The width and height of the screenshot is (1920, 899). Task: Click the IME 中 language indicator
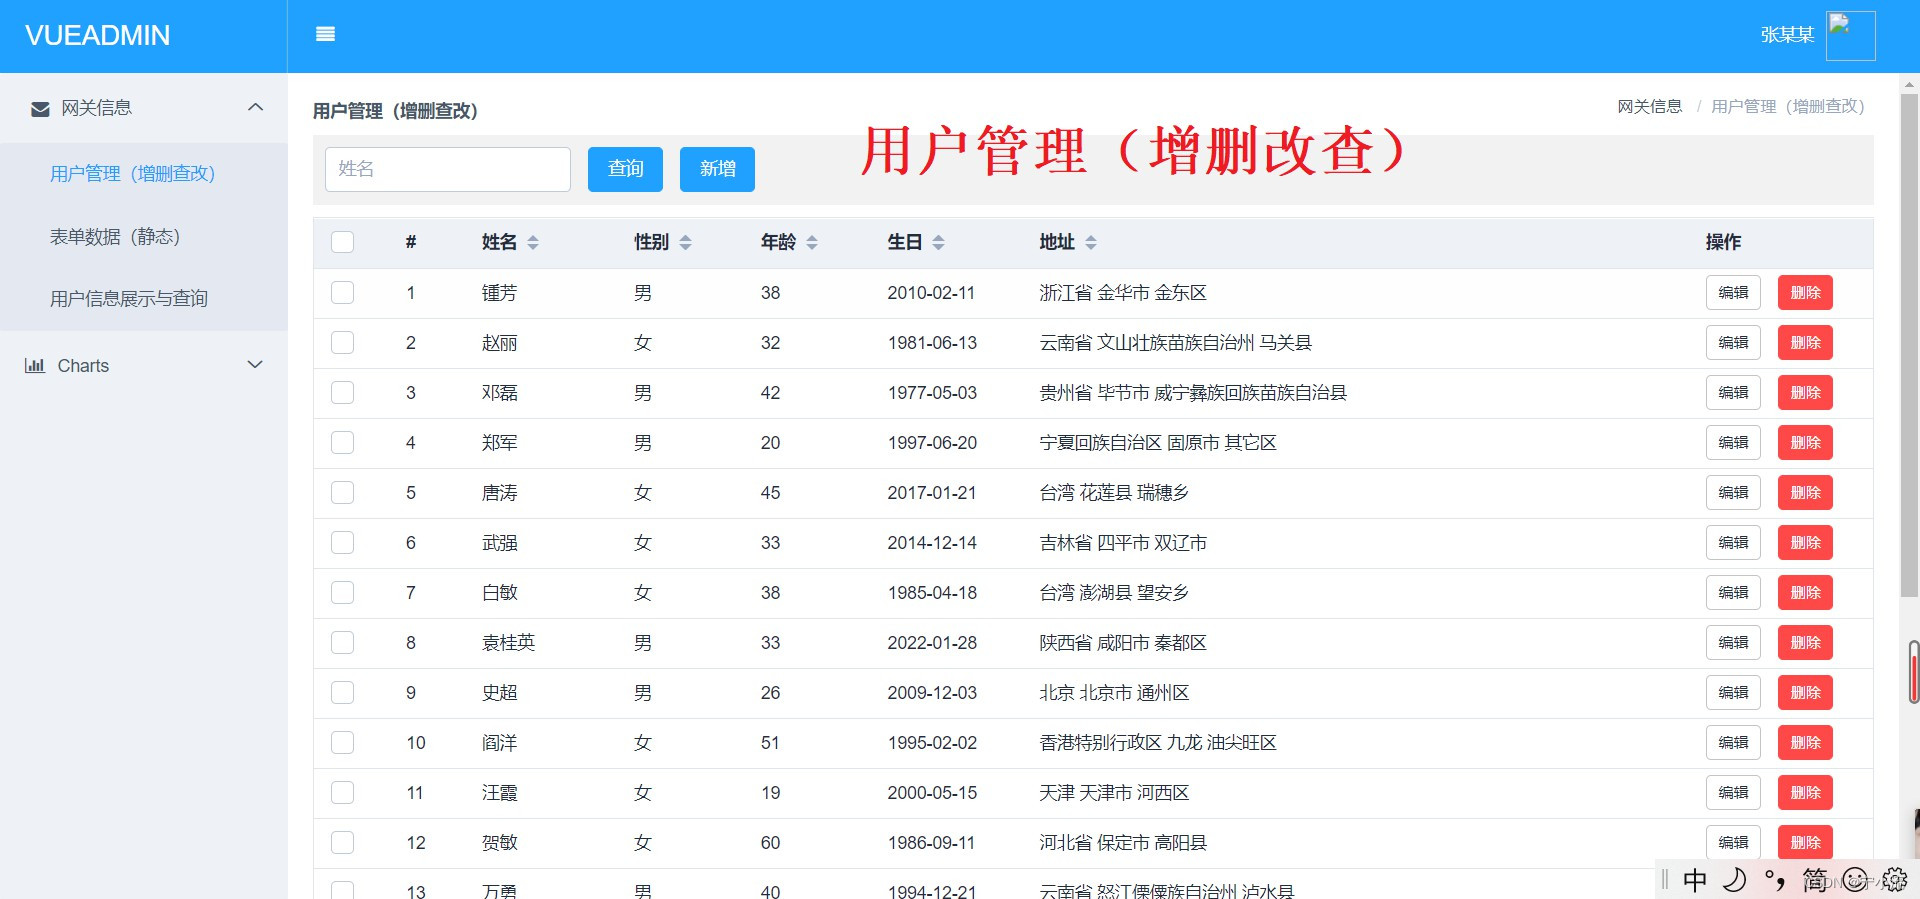click(x=1695, y=880)
